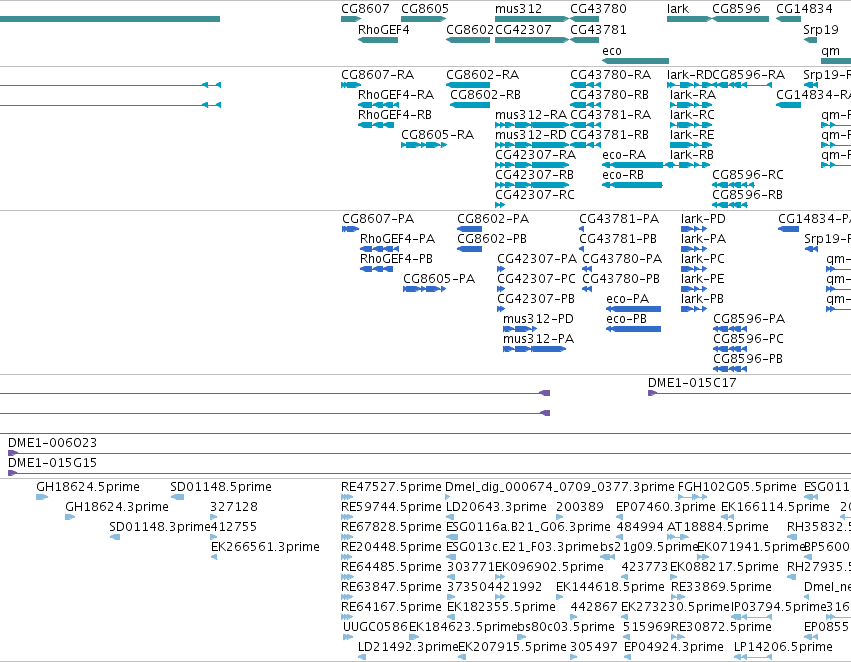Click the CG8607-PA protein label
This screenshot has width=851, height=662.
(x=378, y=219)
